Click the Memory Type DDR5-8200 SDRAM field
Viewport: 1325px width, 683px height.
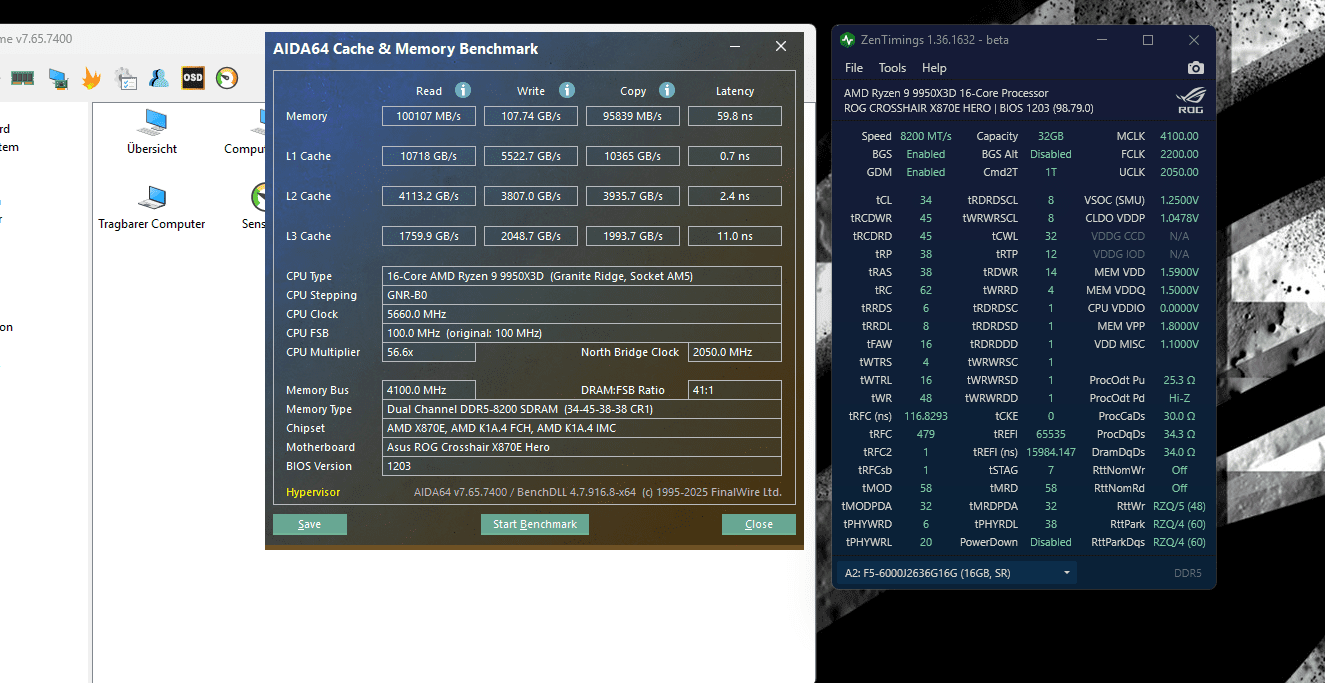pos(583,409)
